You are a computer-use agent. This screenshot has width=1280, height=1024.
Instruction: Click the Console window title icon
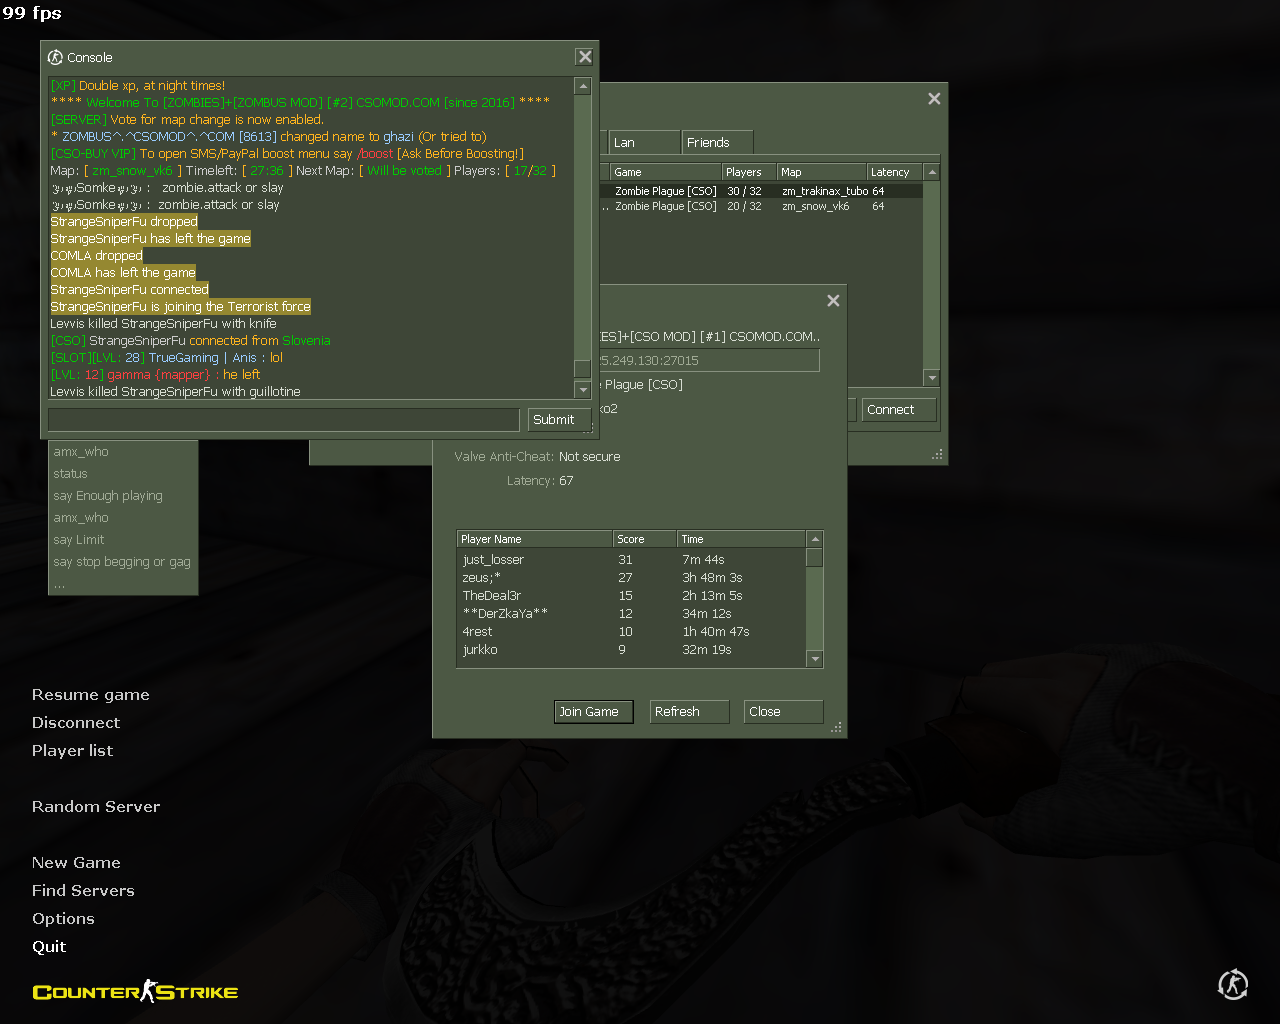[55, 58]
